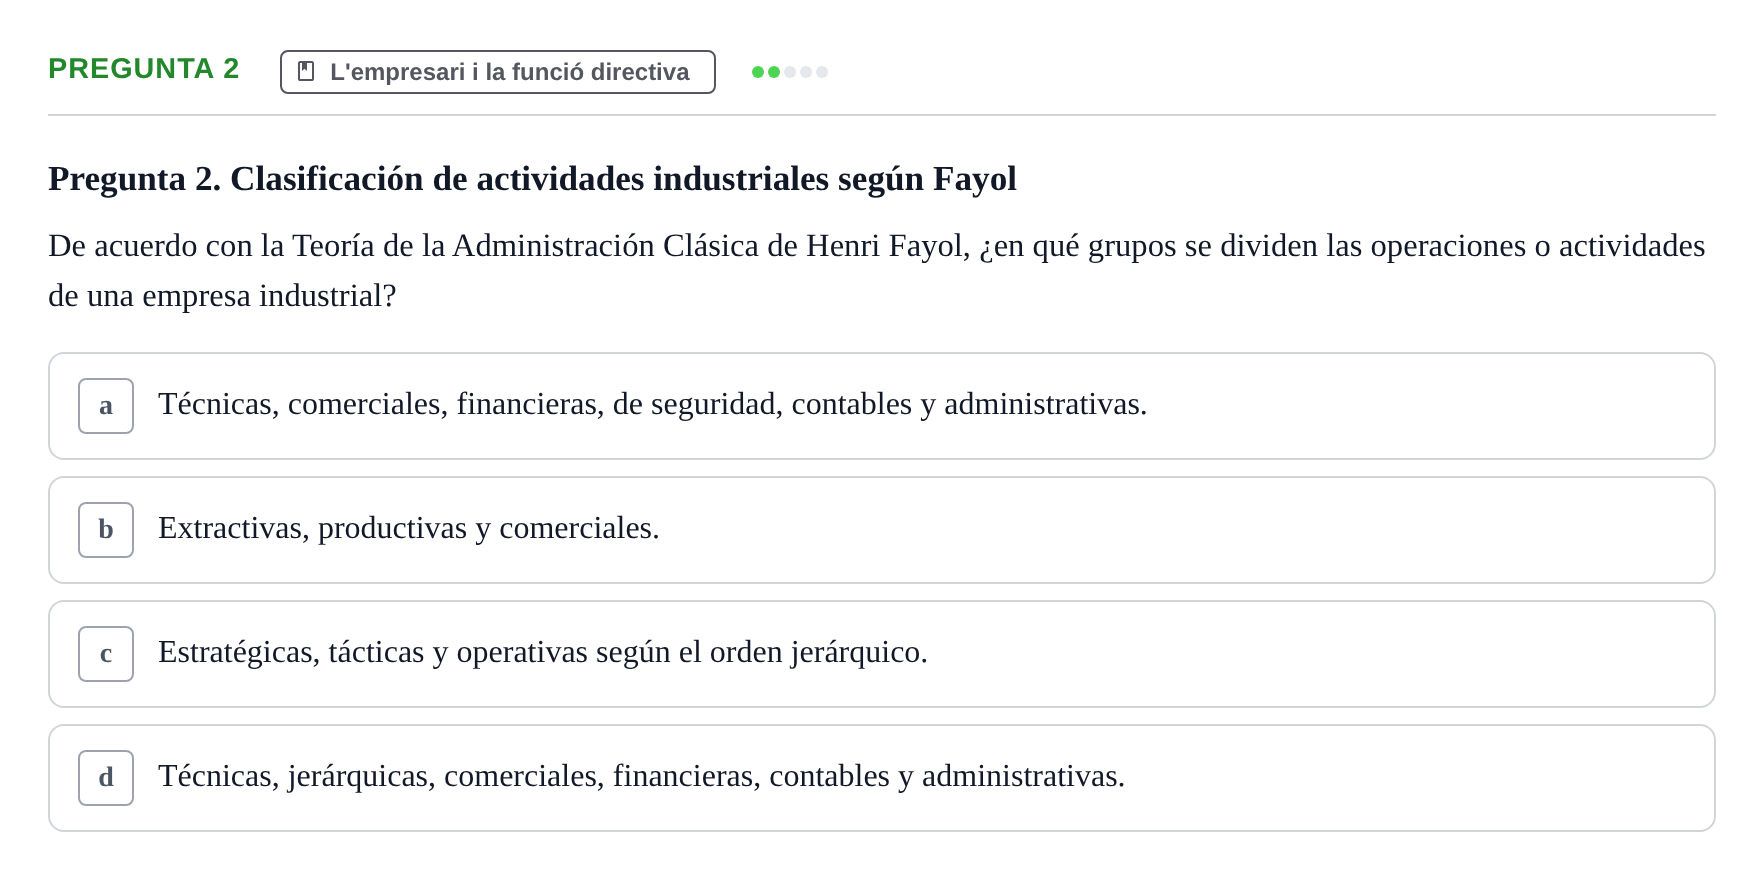Click the question text about Henri Fayol theory
The image size is (1764, 882).
click(877, 271)
